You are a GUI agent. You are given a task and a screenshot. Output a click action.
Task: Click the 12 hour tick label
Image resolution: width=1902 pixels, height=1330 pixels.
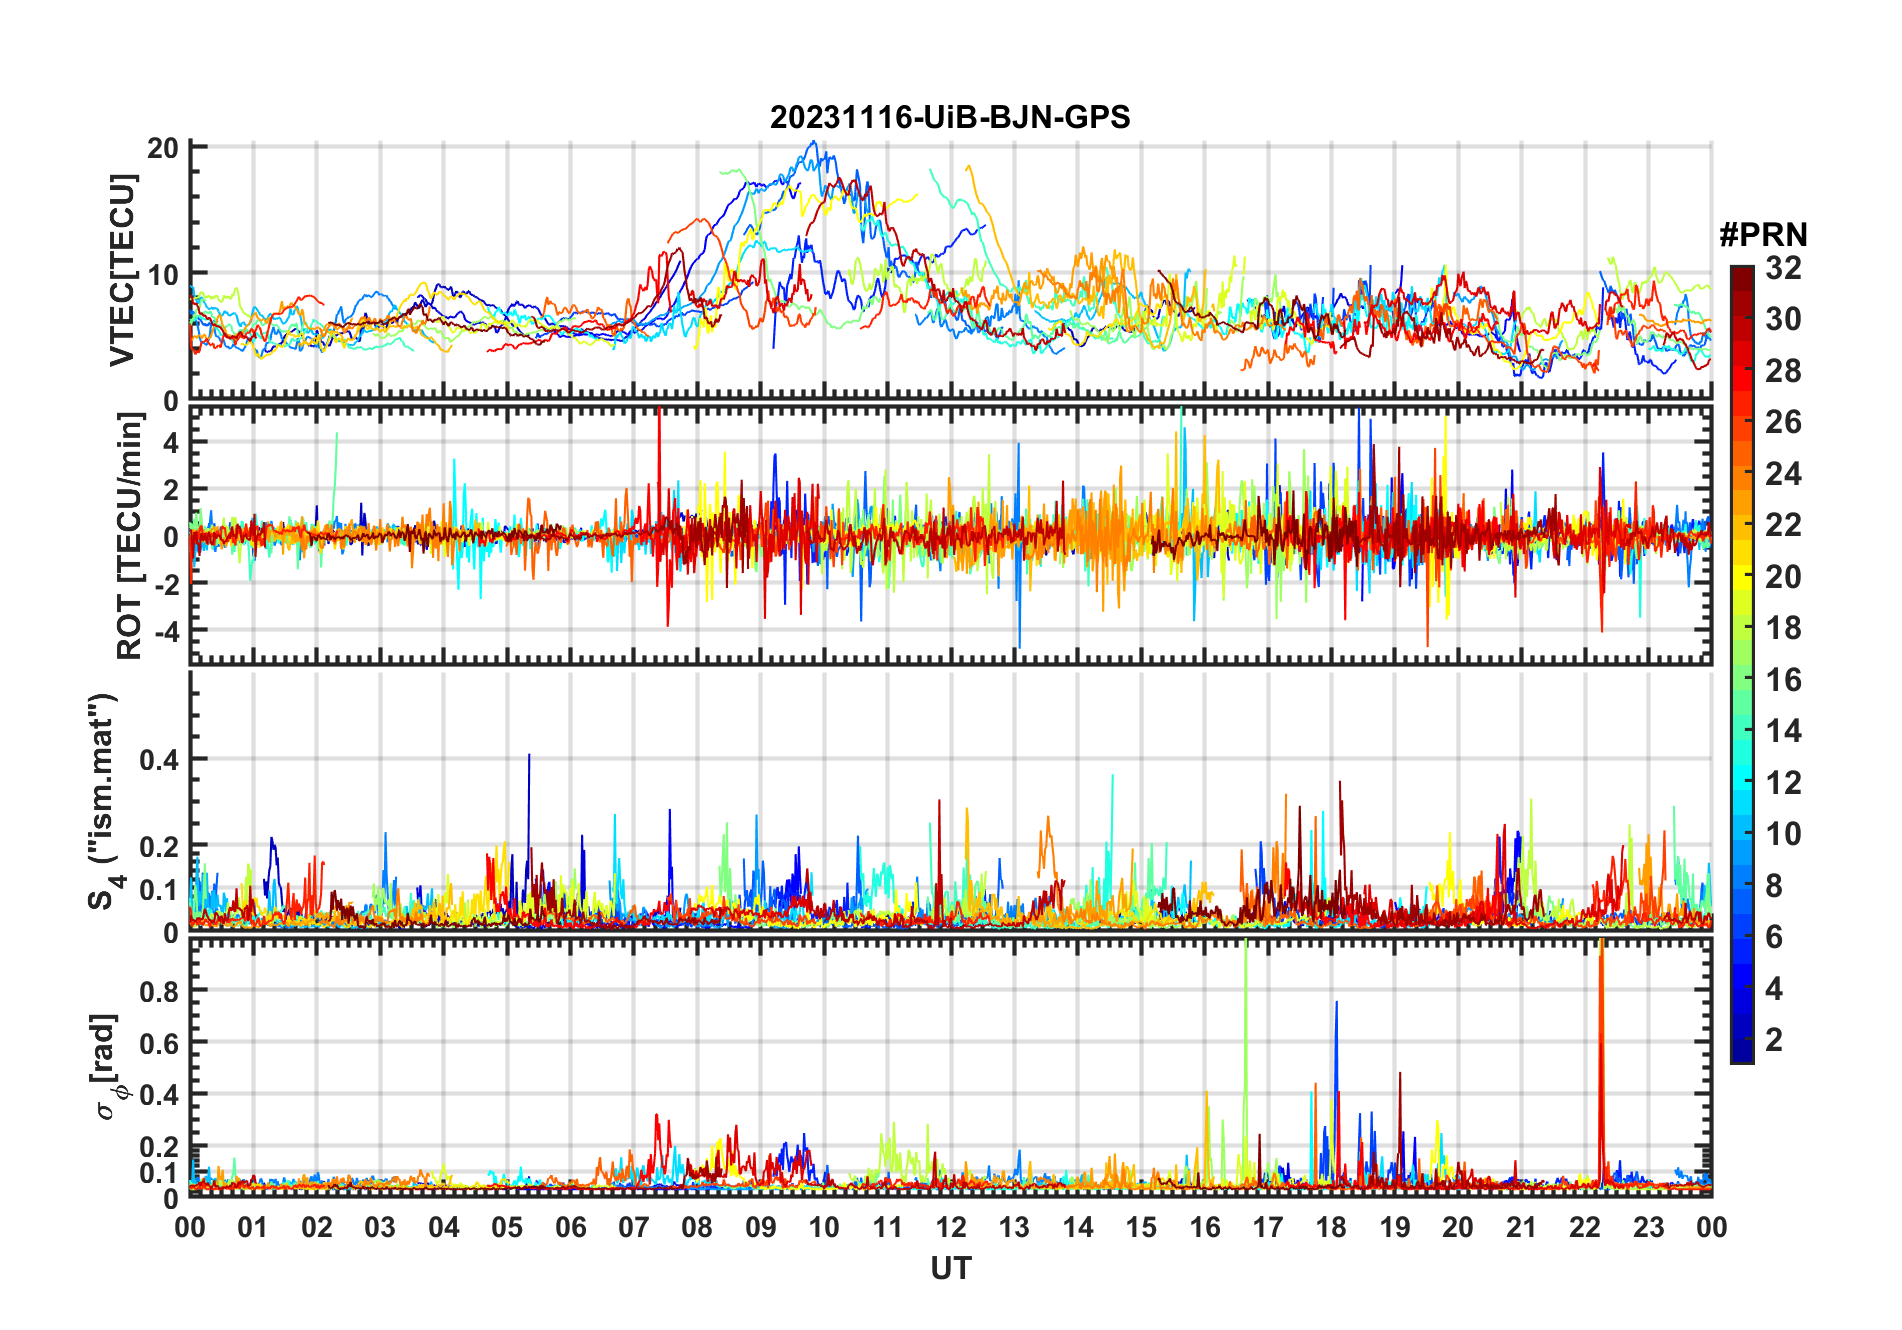click(x=950, y=1227)
